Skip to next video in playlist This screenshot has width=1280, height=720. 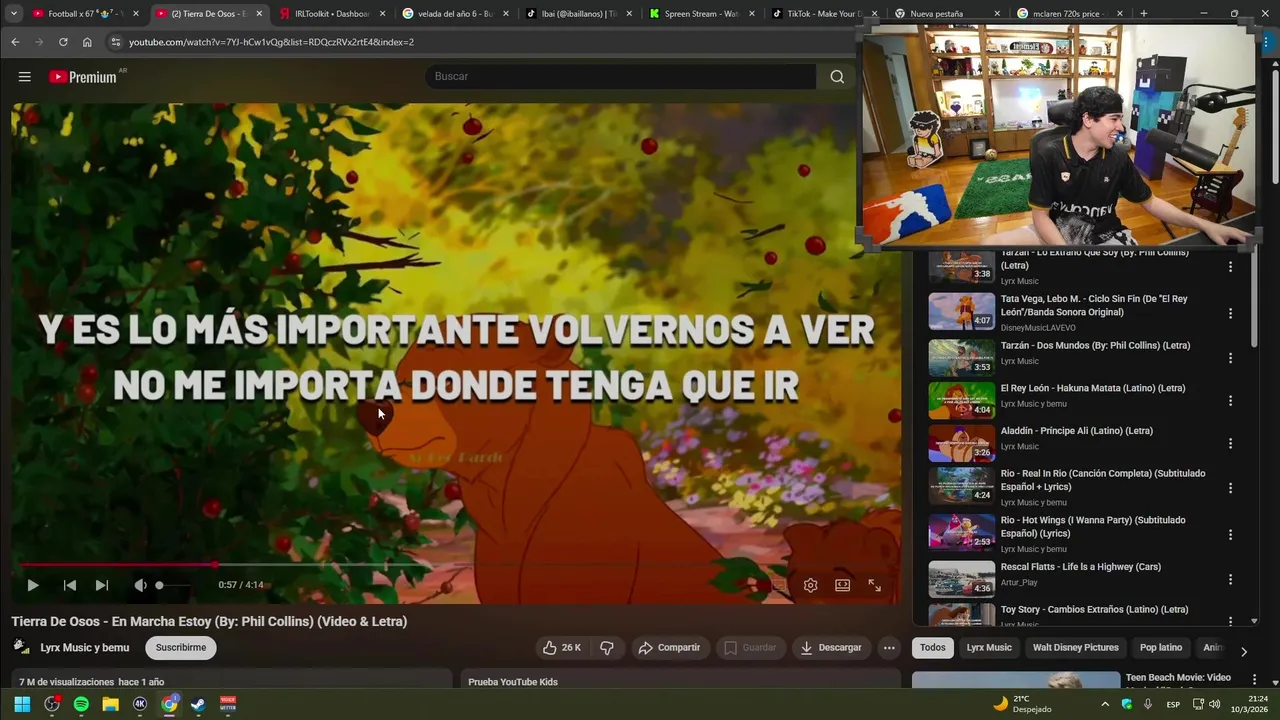pyautogui.click(x=101, y=585)
